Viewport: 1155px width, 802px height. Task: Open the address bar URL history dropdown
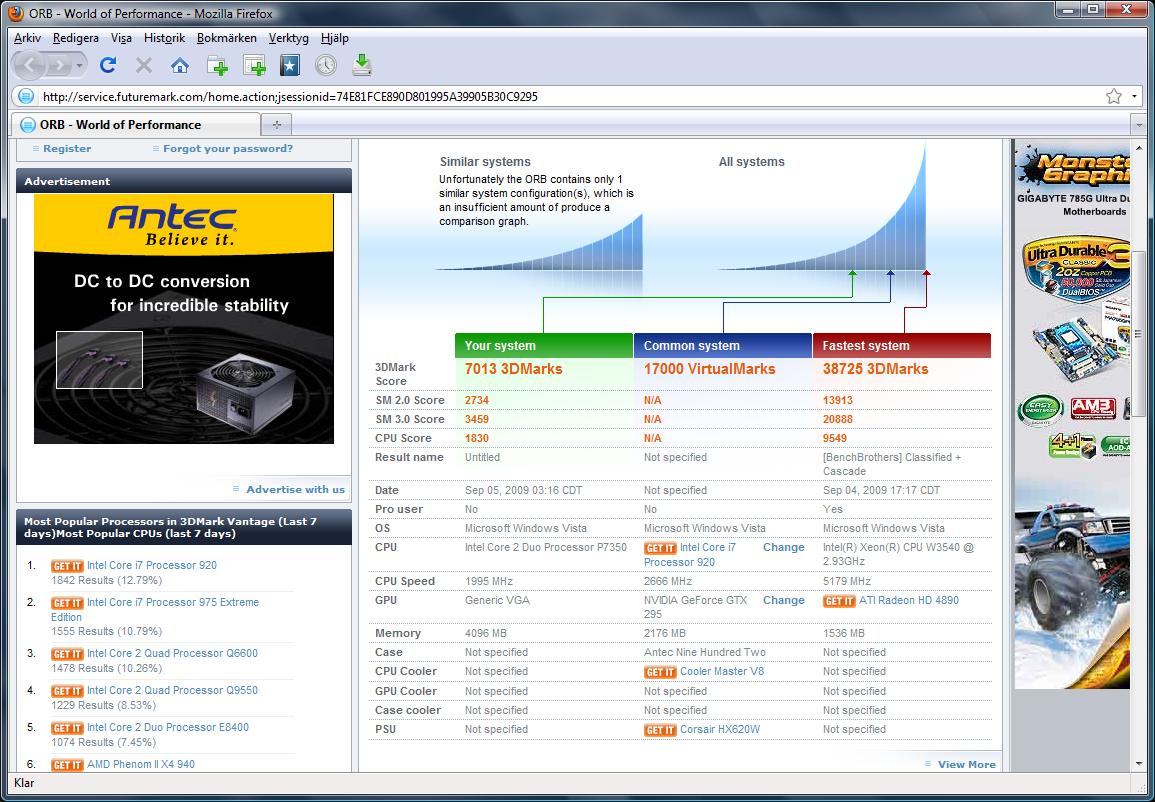1134,96
